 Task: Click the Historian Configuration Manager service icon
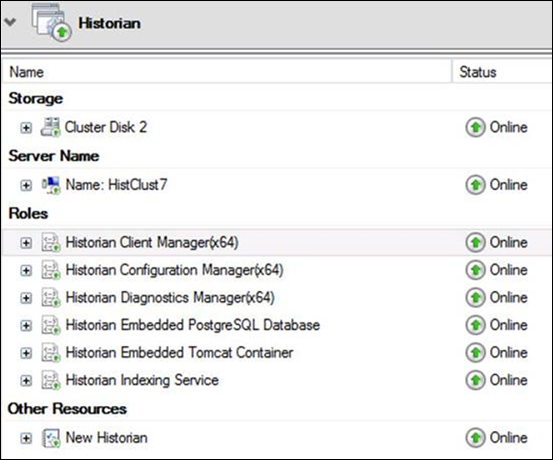click(x=51, y=270)
